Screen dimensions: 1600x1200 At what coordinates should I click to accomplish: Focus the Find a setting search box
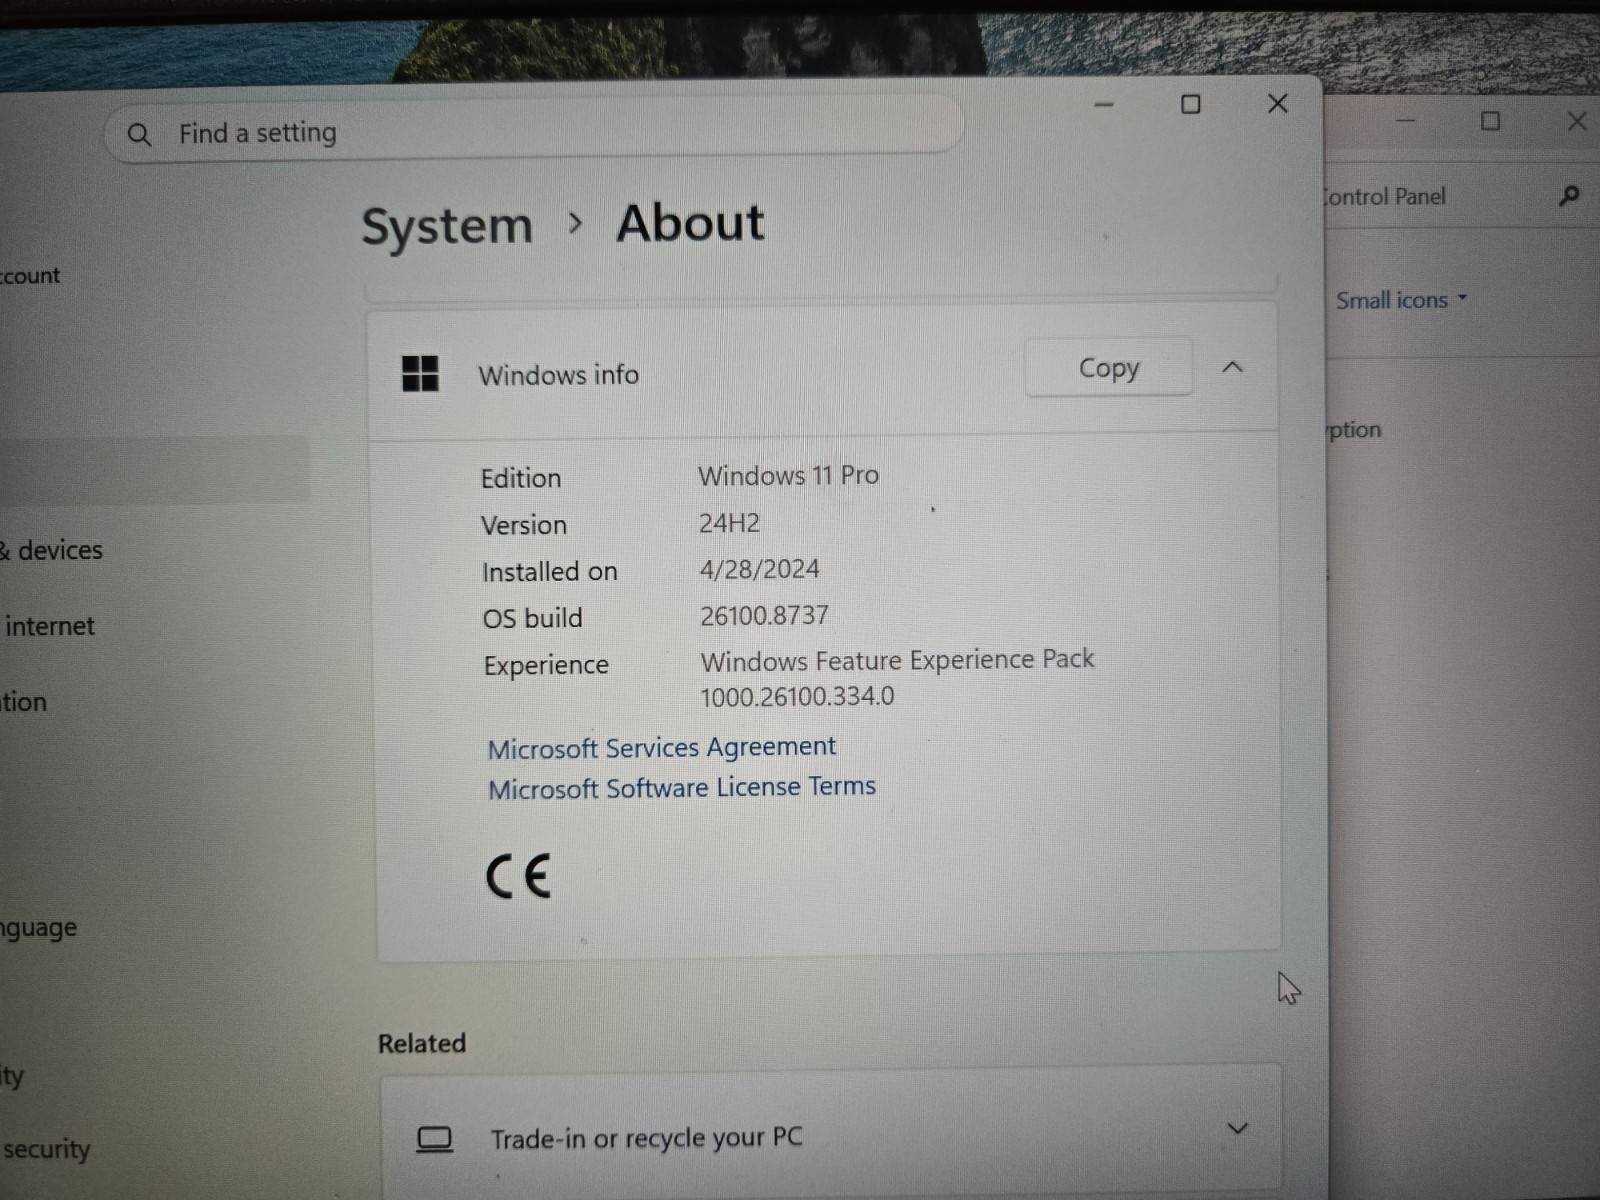[x=533, y=129]
